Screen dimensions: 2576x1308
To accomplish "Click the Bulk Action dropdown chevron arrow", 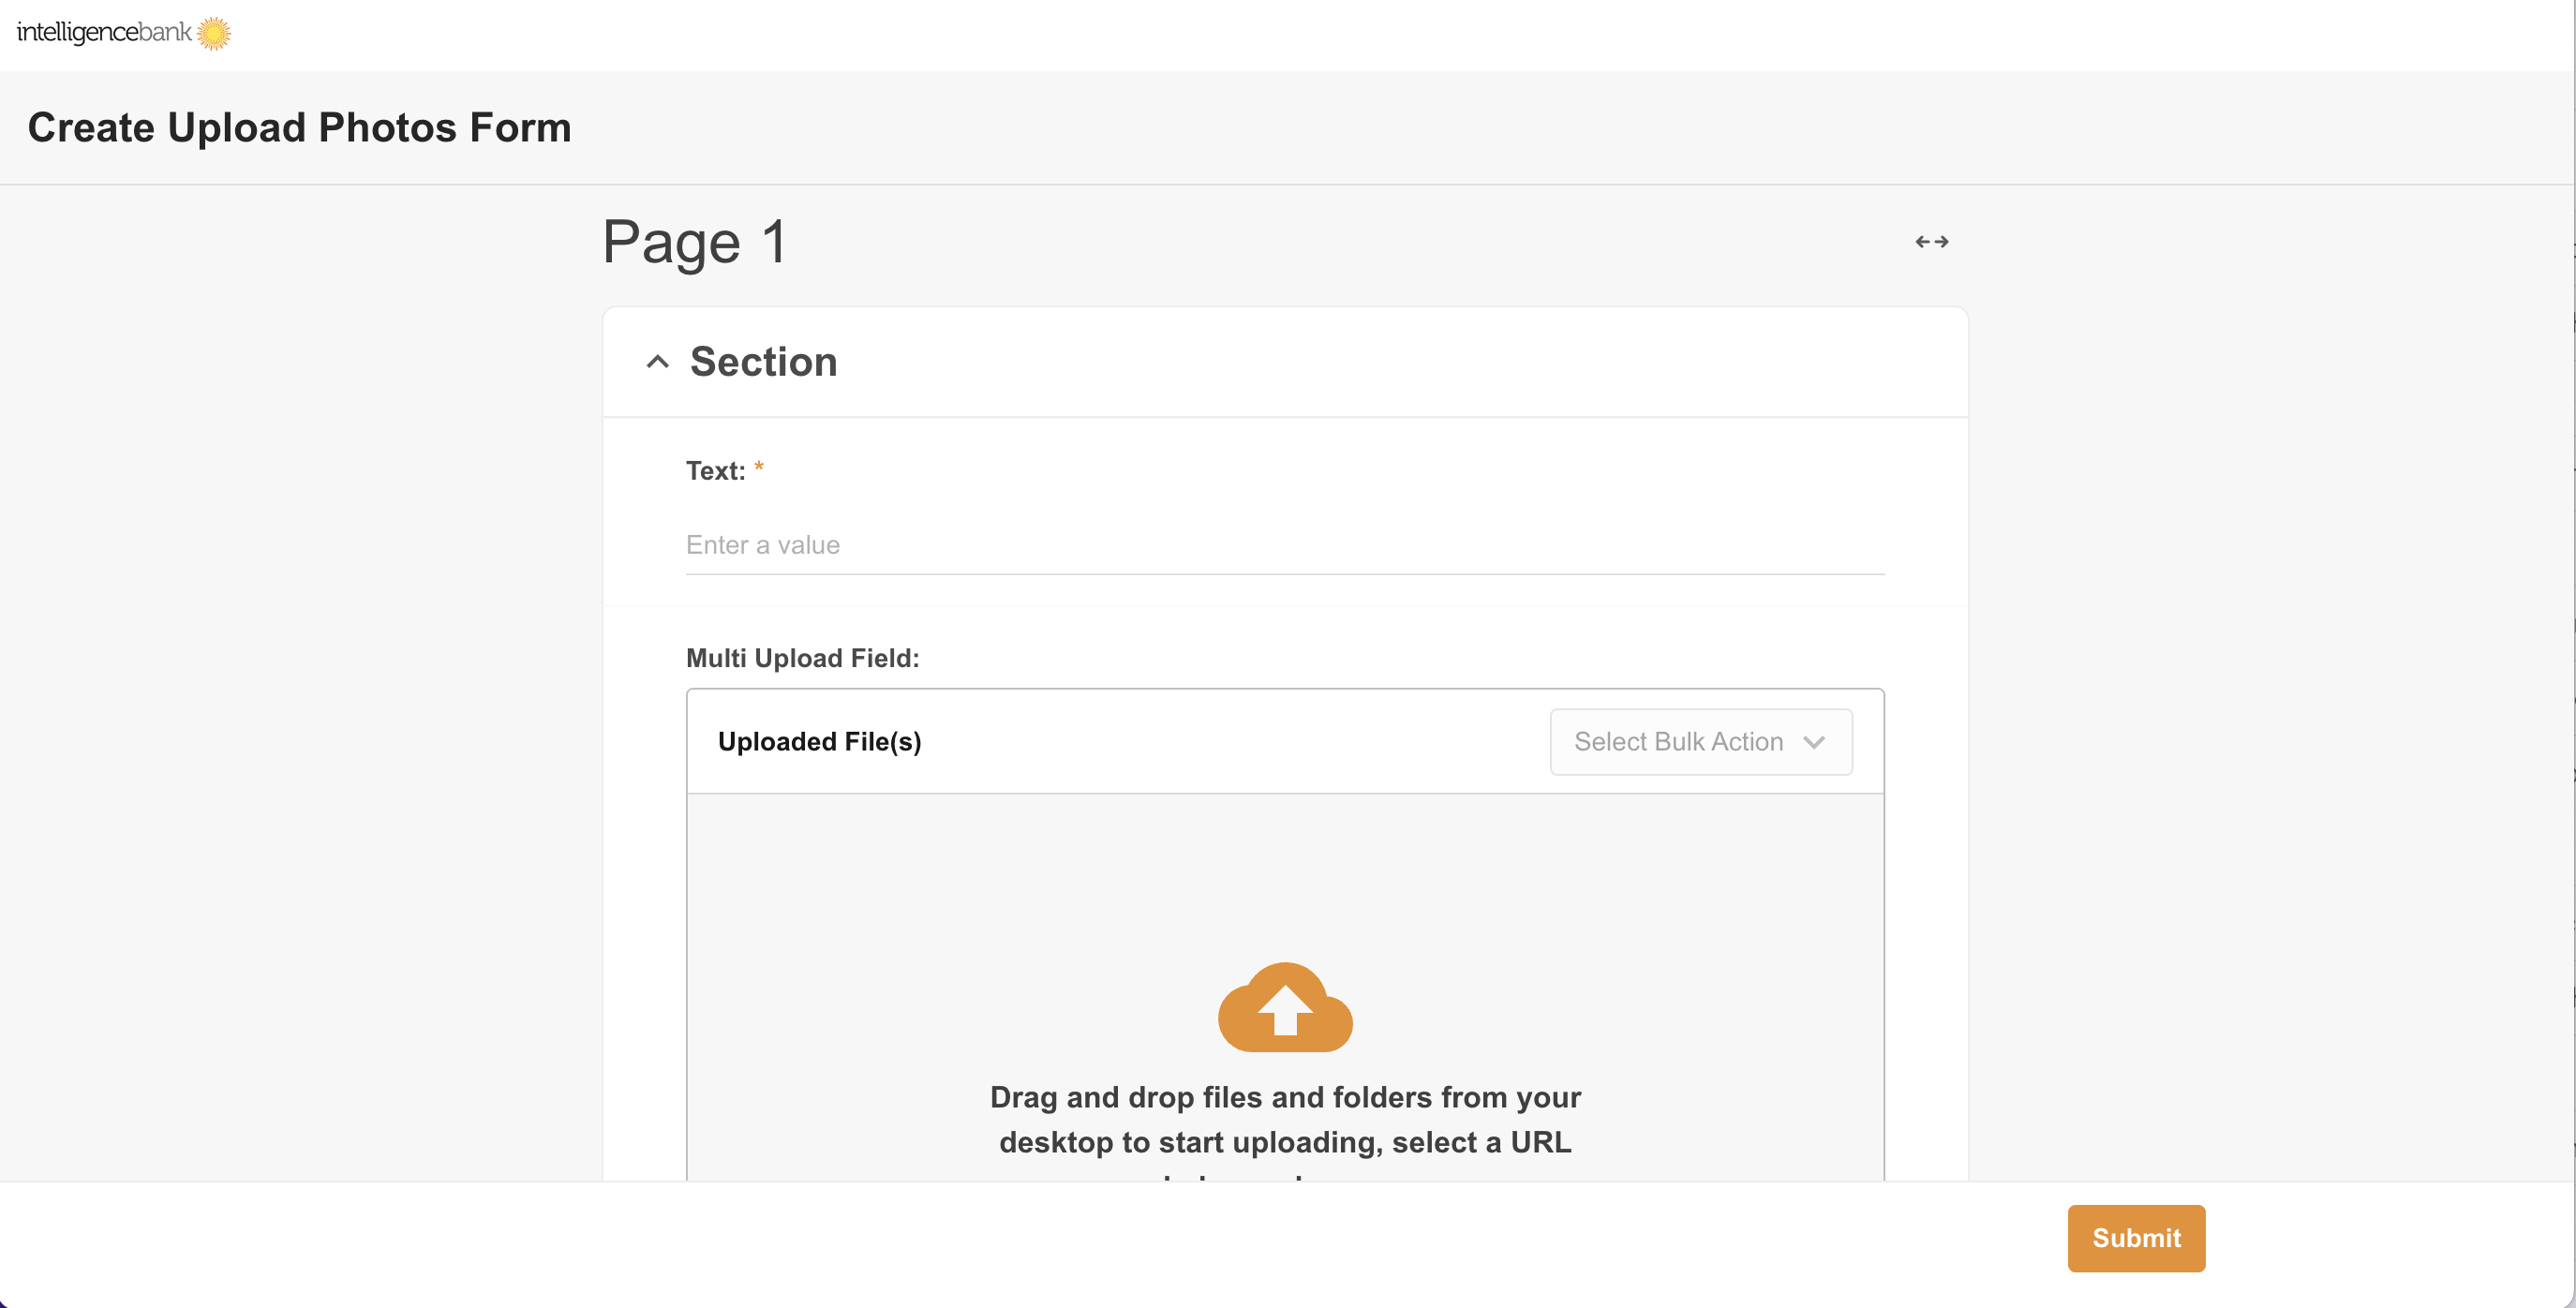I will click(1814, 742).
